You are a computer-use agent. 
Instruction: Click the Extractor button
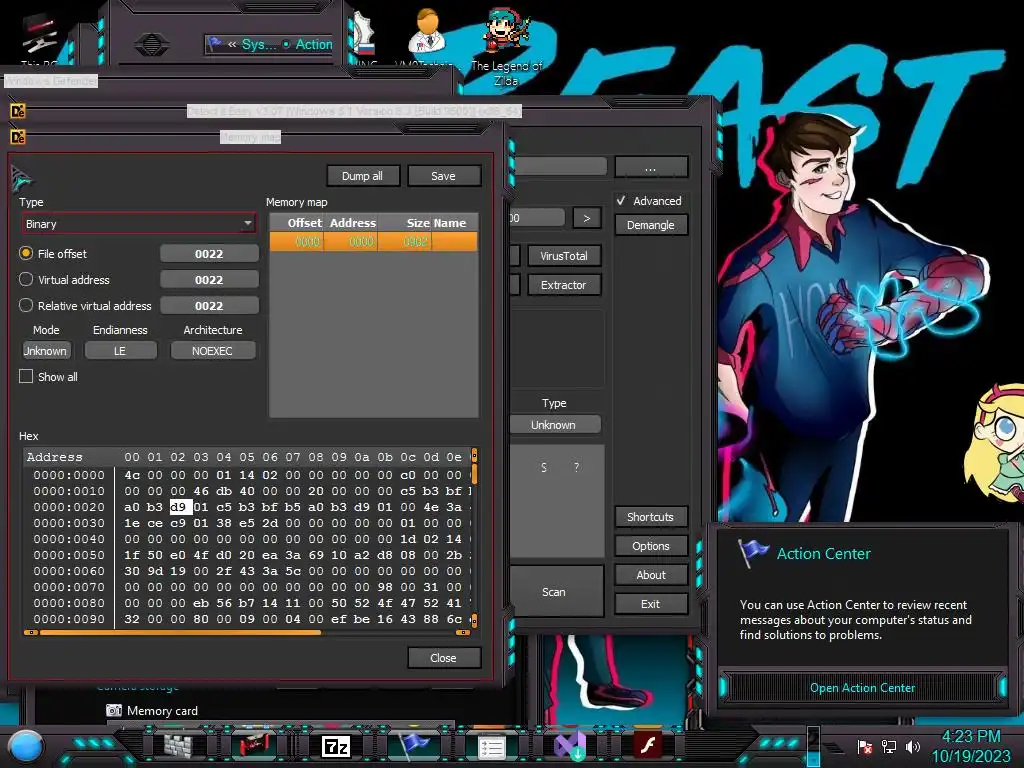click(564, 285)
